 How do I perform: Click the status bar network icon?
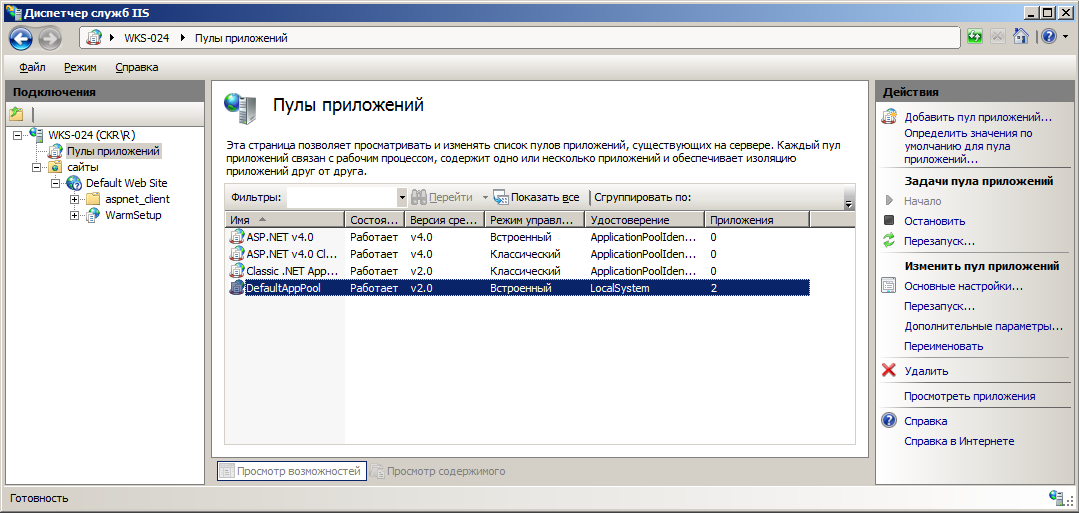(1056, 498)
